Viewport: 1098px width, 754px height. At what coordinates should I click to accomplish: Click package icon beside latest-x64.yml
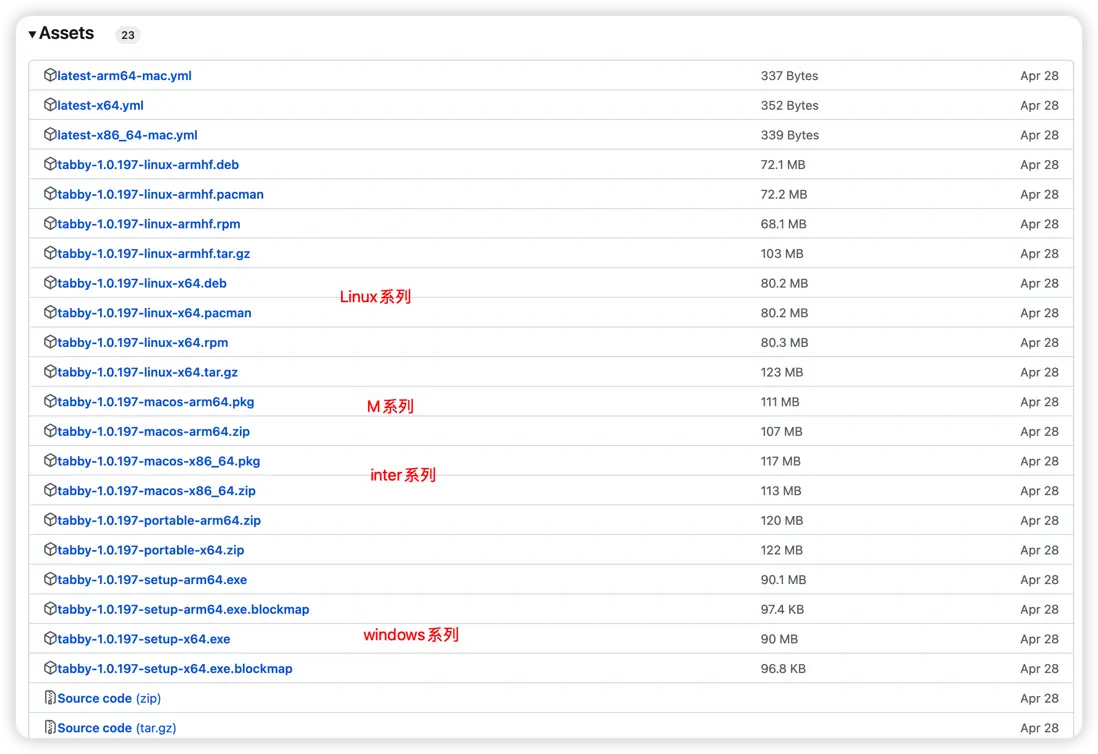click(50, 104)
